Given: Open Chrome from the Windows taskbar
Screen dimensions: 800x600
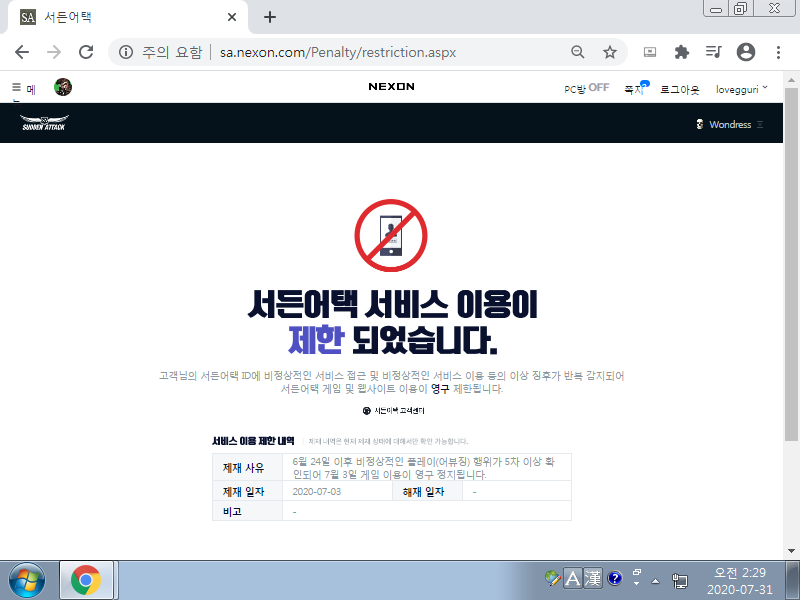Looking at the screenshot, I should [86, 579].
